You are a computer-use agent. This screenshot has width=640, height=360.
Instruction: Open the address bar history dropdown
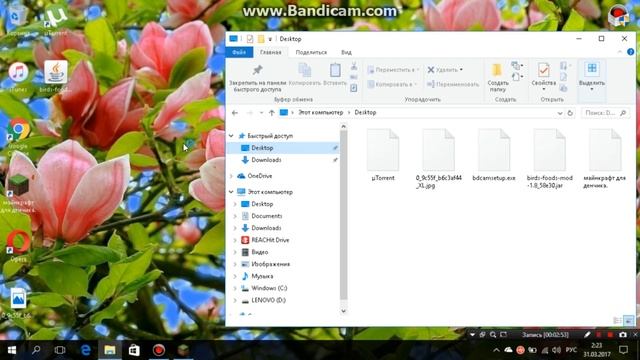point(560,113)
